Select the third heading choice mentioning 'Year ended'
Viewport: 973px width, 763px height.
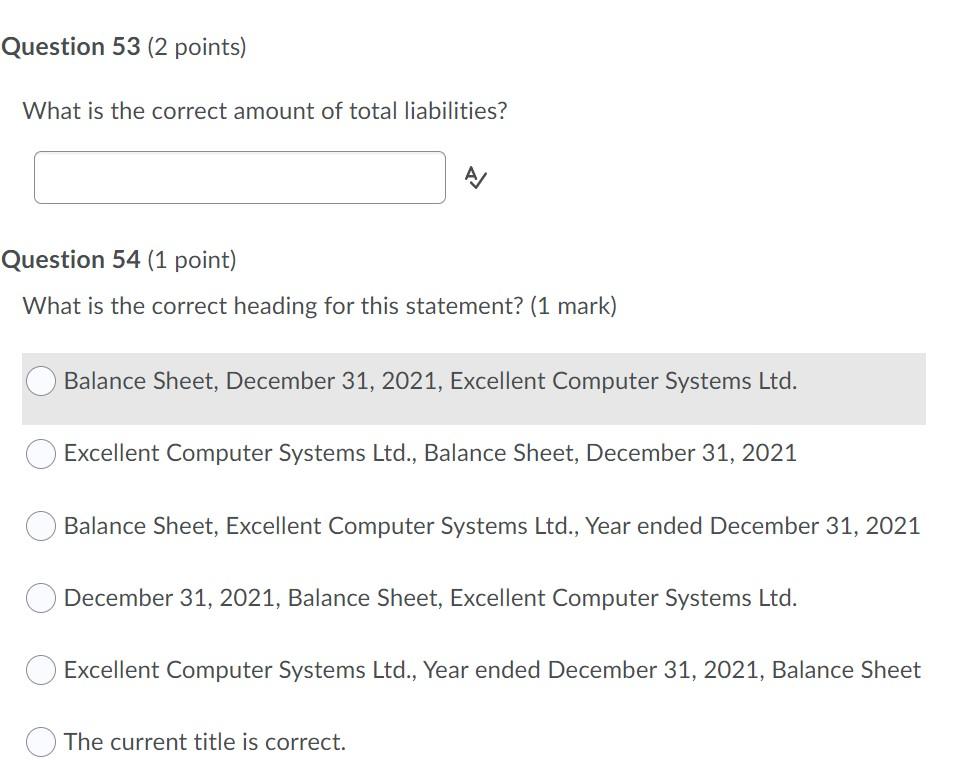pos(40,526)
